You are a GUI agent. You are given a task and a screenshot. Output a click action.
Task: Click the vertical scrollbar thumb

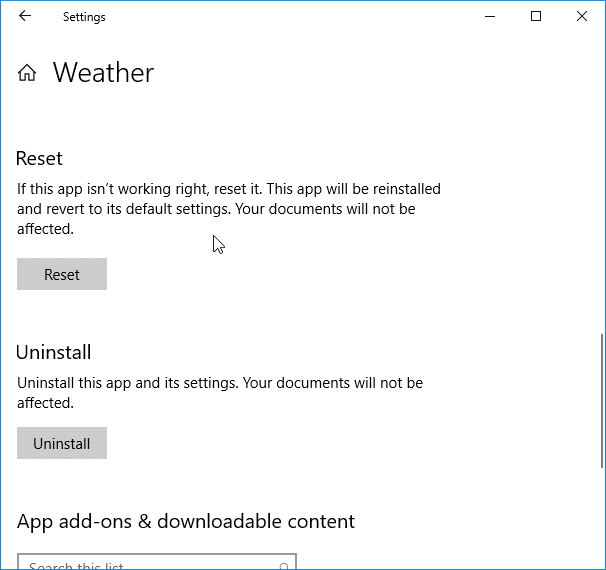tap(602, 401)
